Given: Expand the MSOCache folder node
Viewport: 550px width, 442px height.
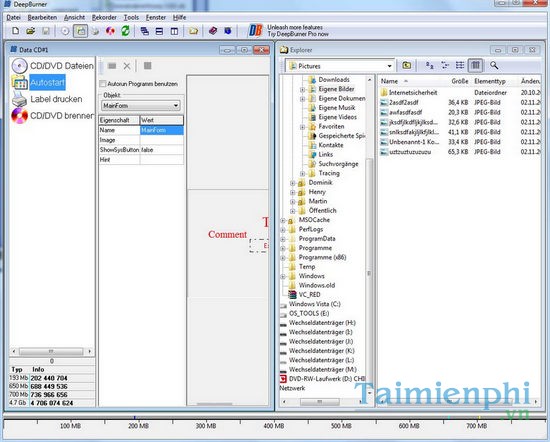Looking at the screenshot, I should pos(283,220).
